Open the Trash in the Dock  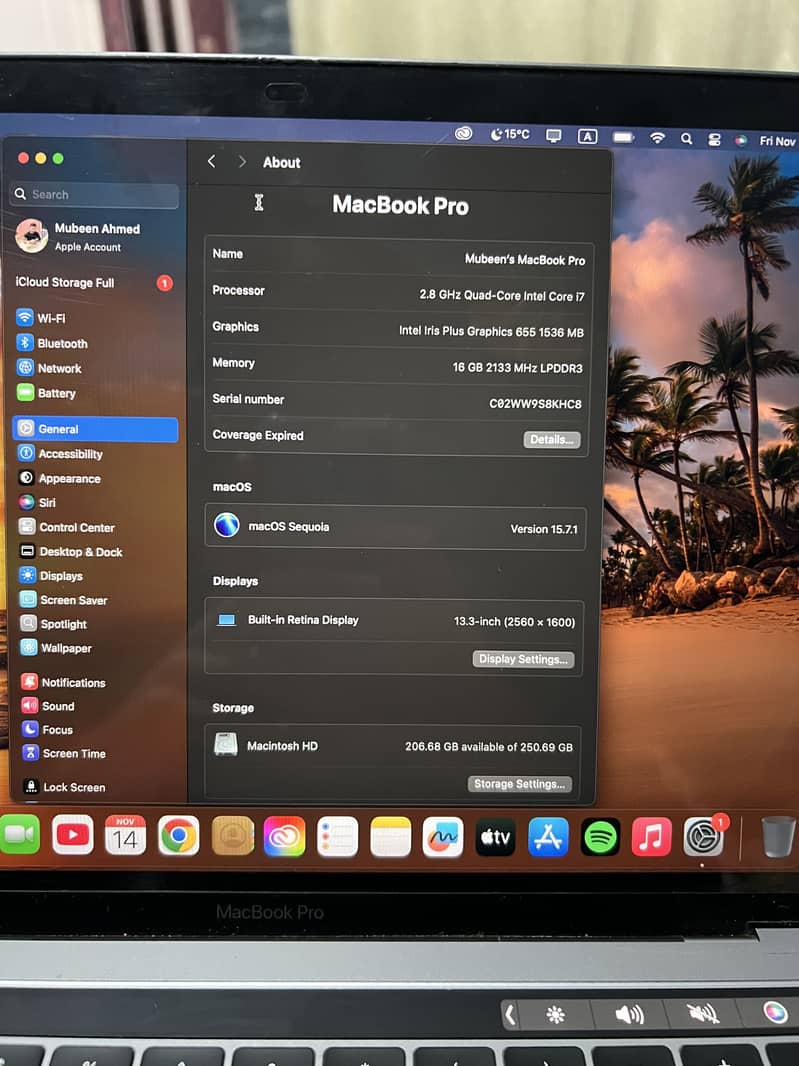click(778, 836)
